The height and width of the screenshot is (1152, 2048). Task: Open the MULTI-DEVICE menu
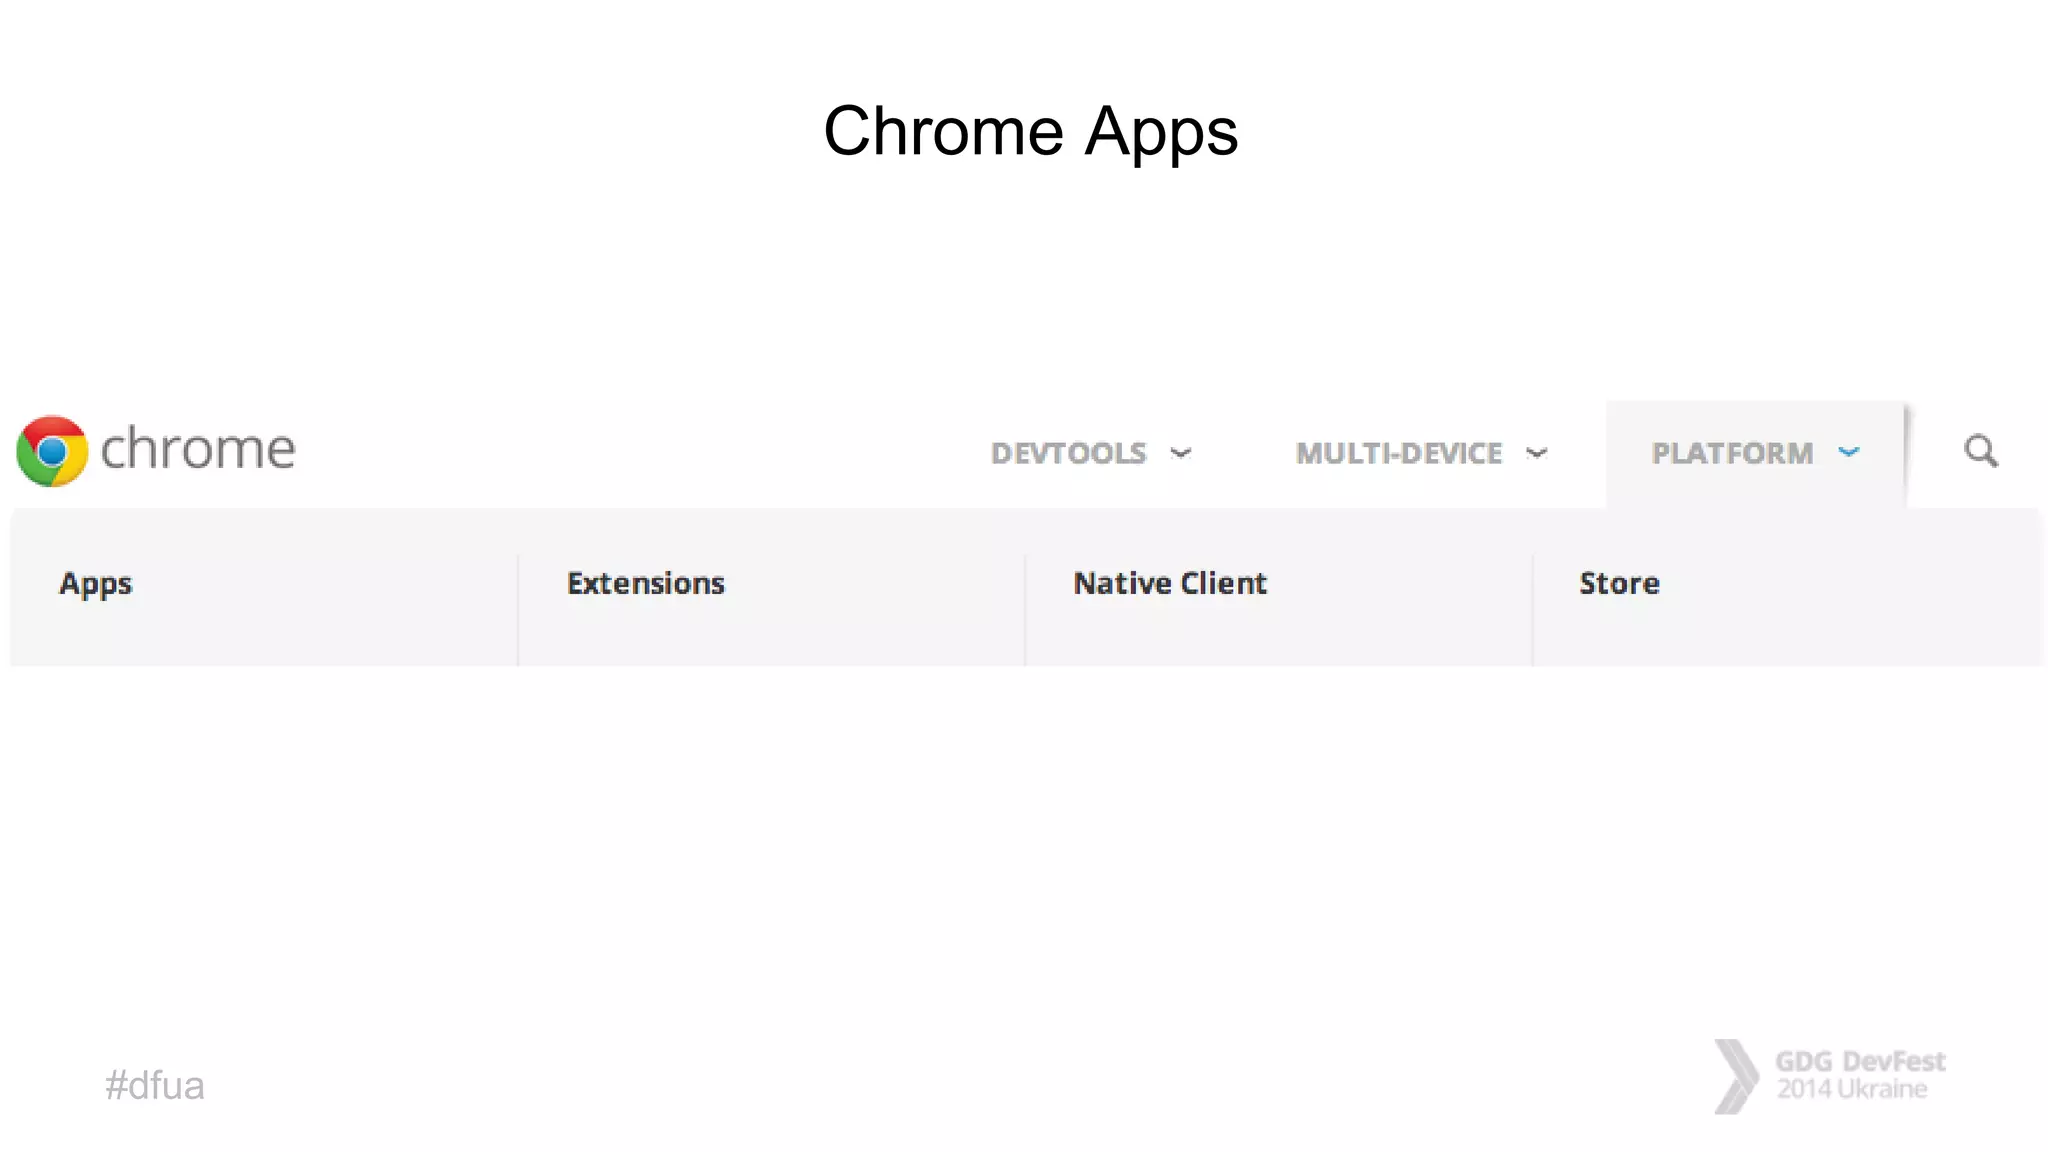click(1399, 453)
